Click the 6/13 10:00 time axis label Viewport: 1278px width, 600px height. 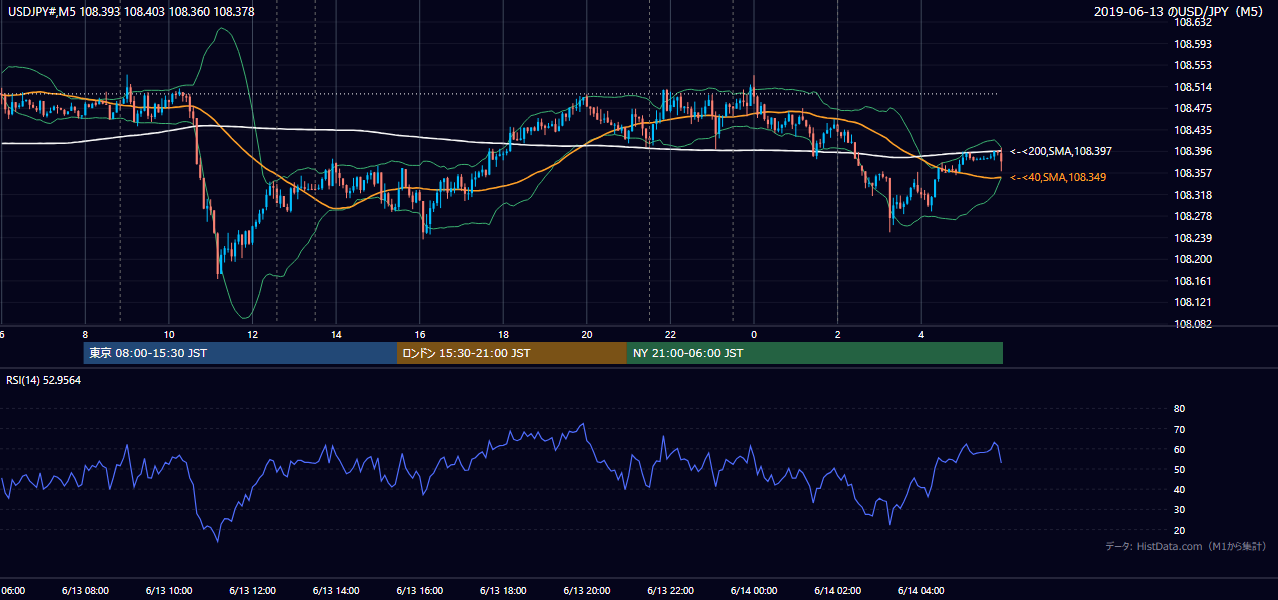168,590
